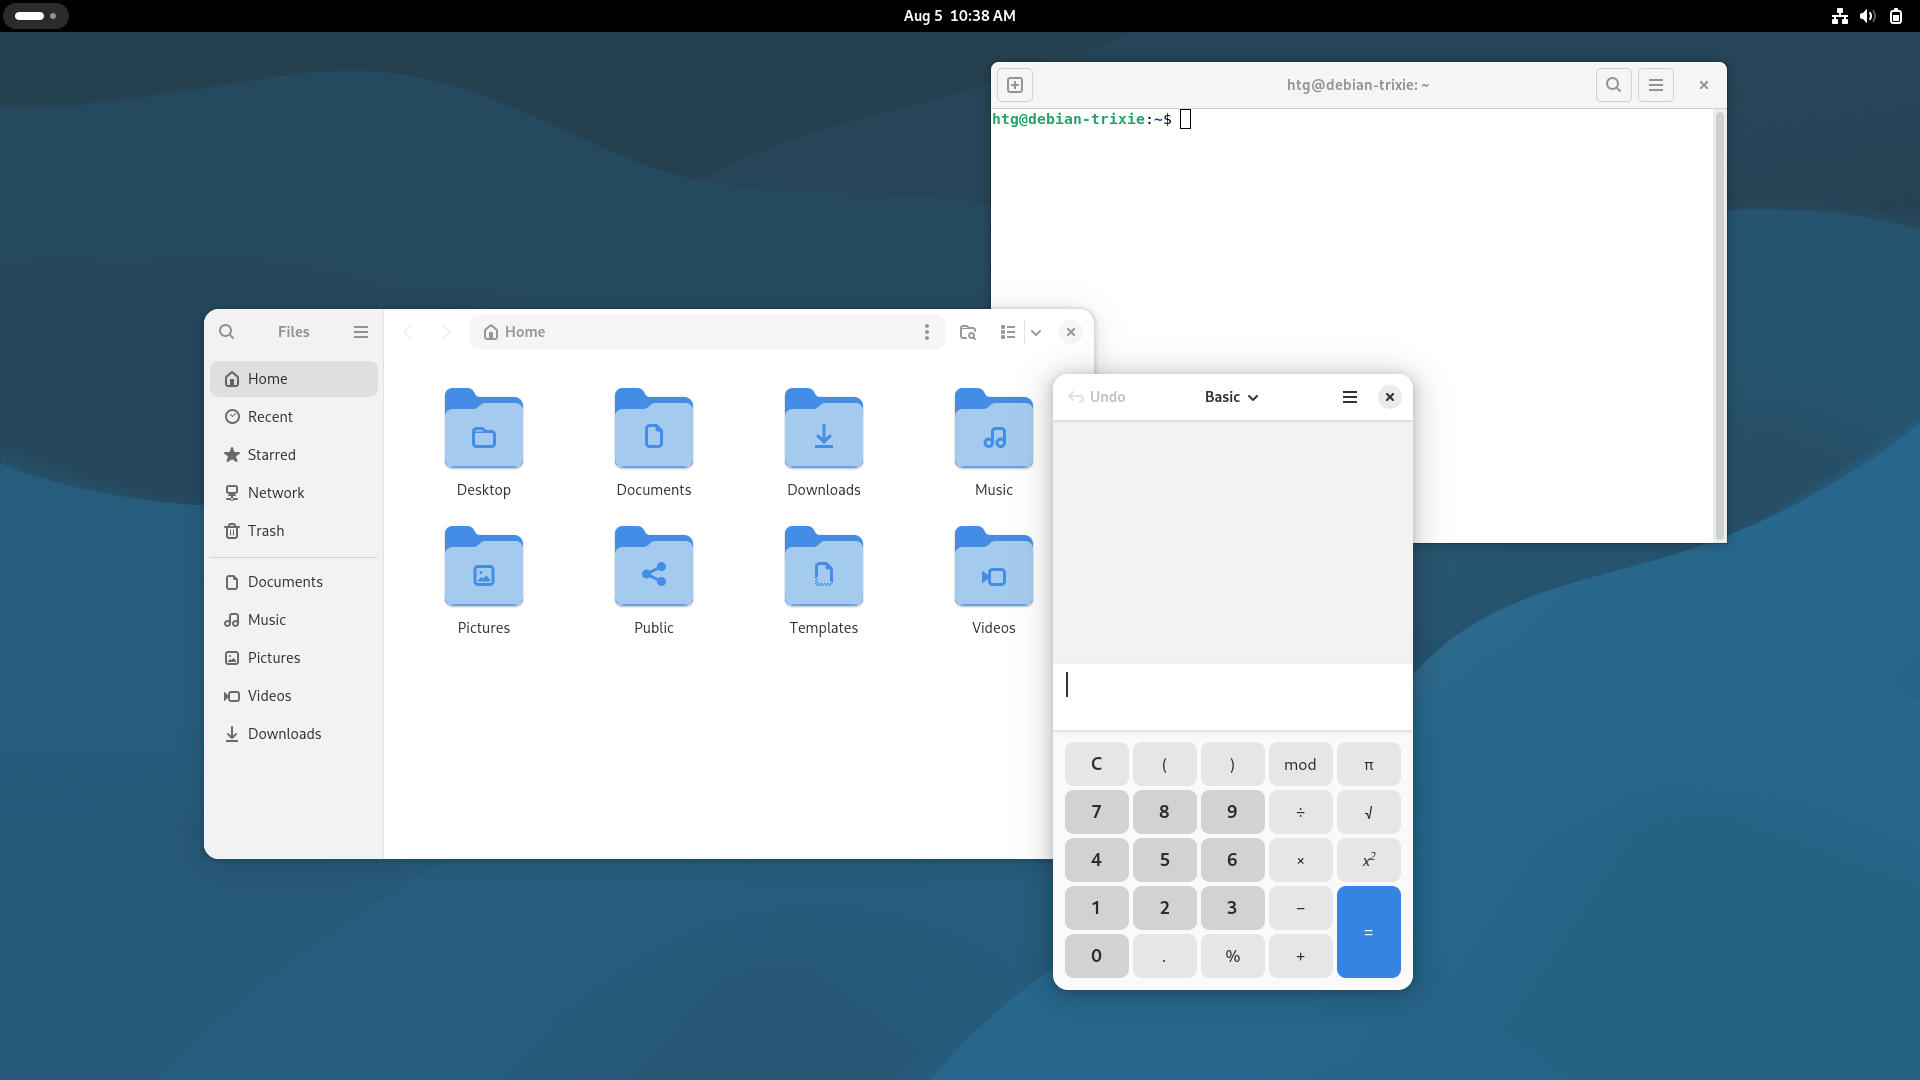Open the Documents folder icon in the grid
1920x1080 pixels.
[654, 443]
